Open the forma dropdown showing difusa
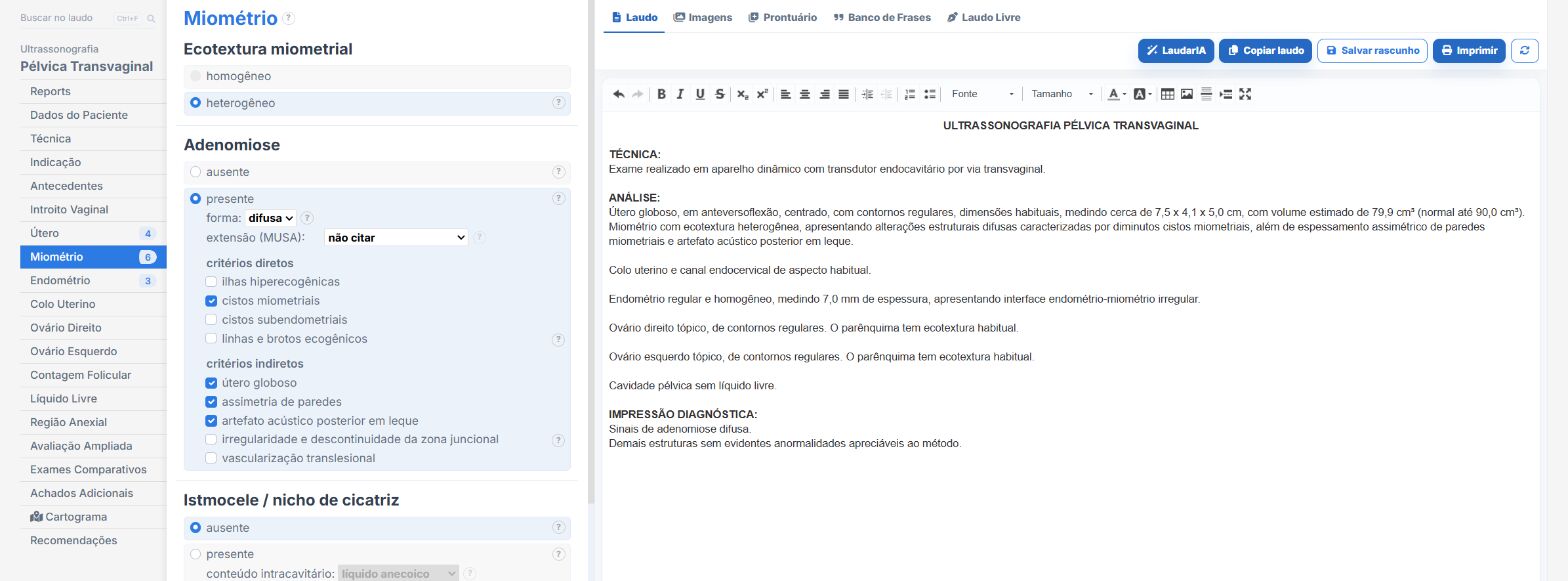 pyautogui.click(x=271, y=218)
